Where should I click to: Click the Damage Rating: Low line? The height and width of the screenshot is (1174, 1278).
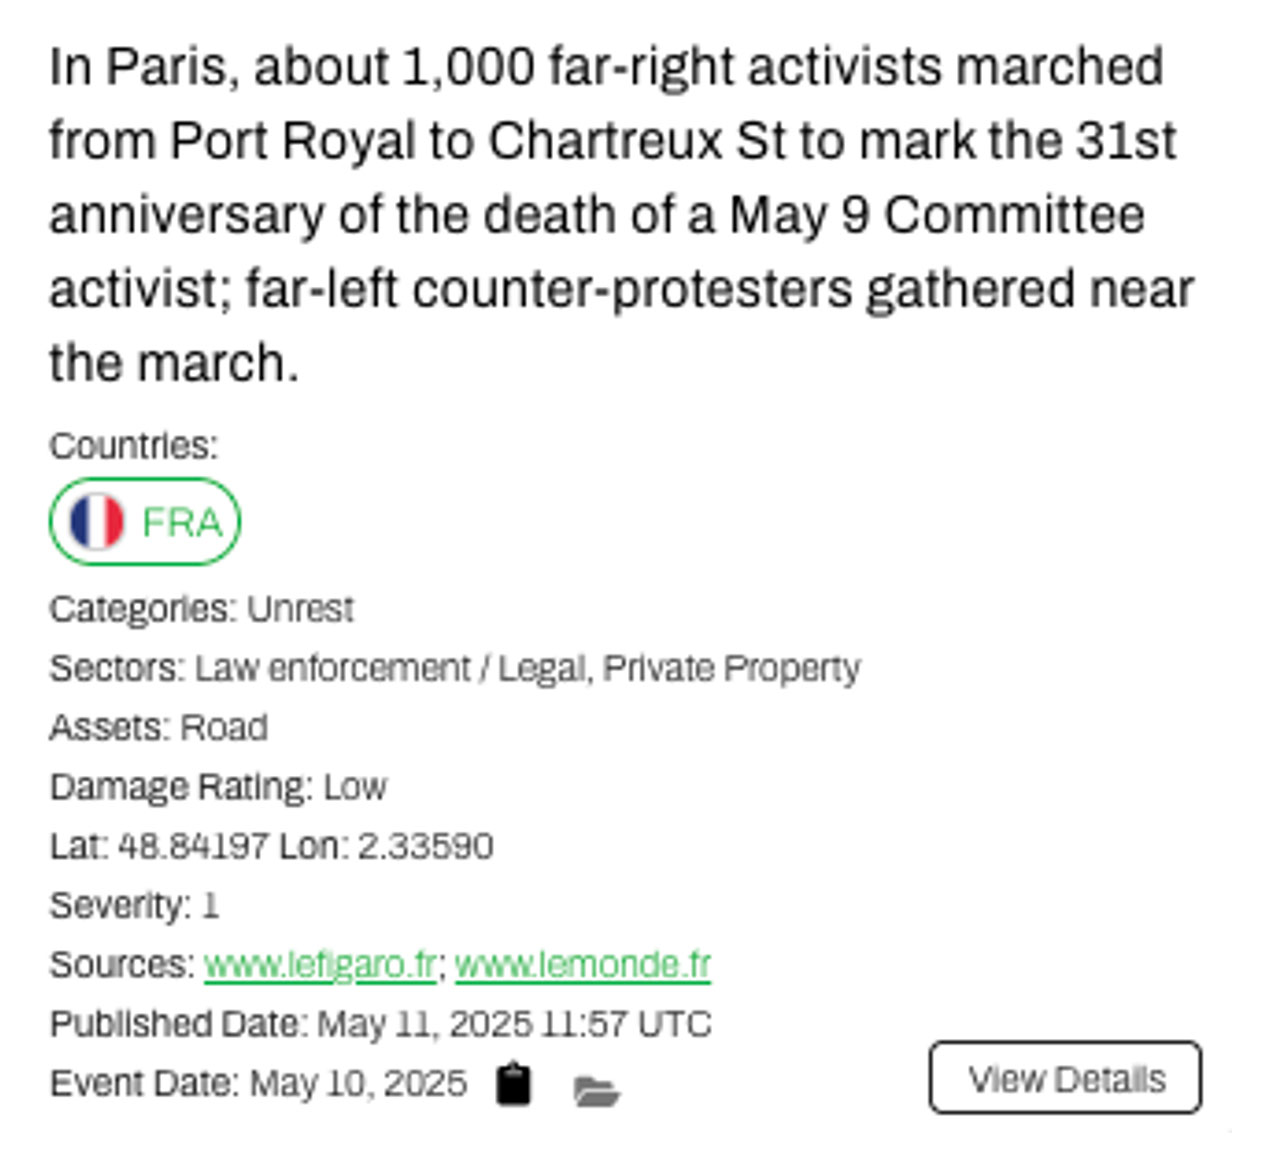(217, 787)
